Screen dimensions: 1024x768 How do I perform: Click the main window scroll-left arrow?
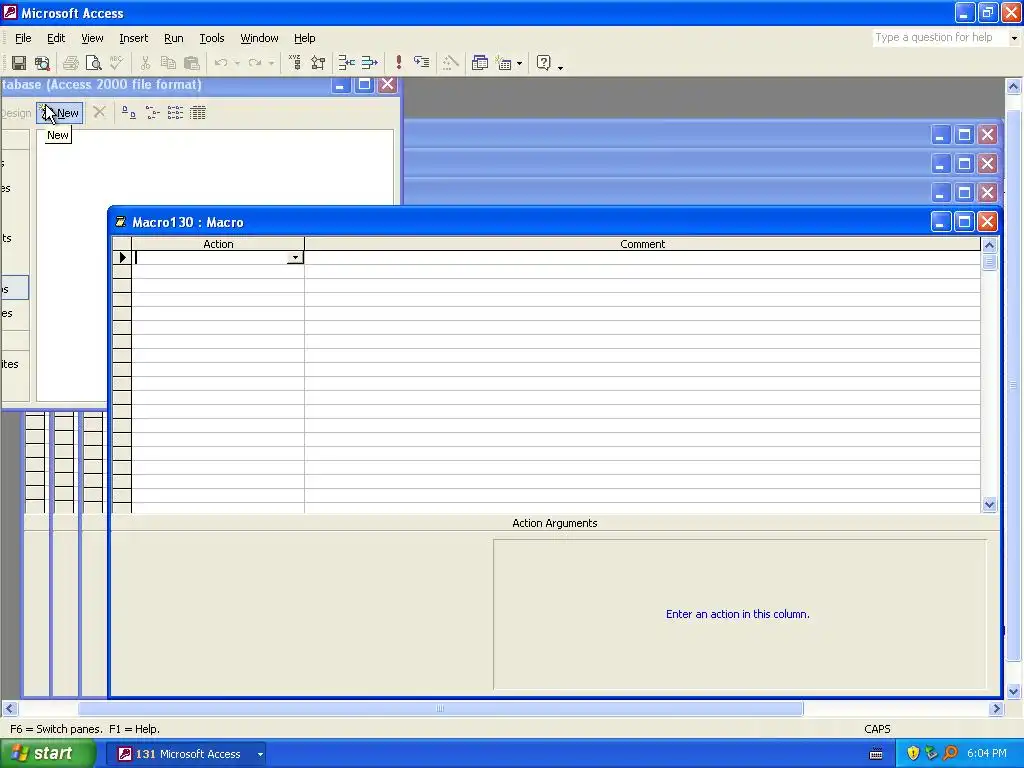(x=9, y=709)
